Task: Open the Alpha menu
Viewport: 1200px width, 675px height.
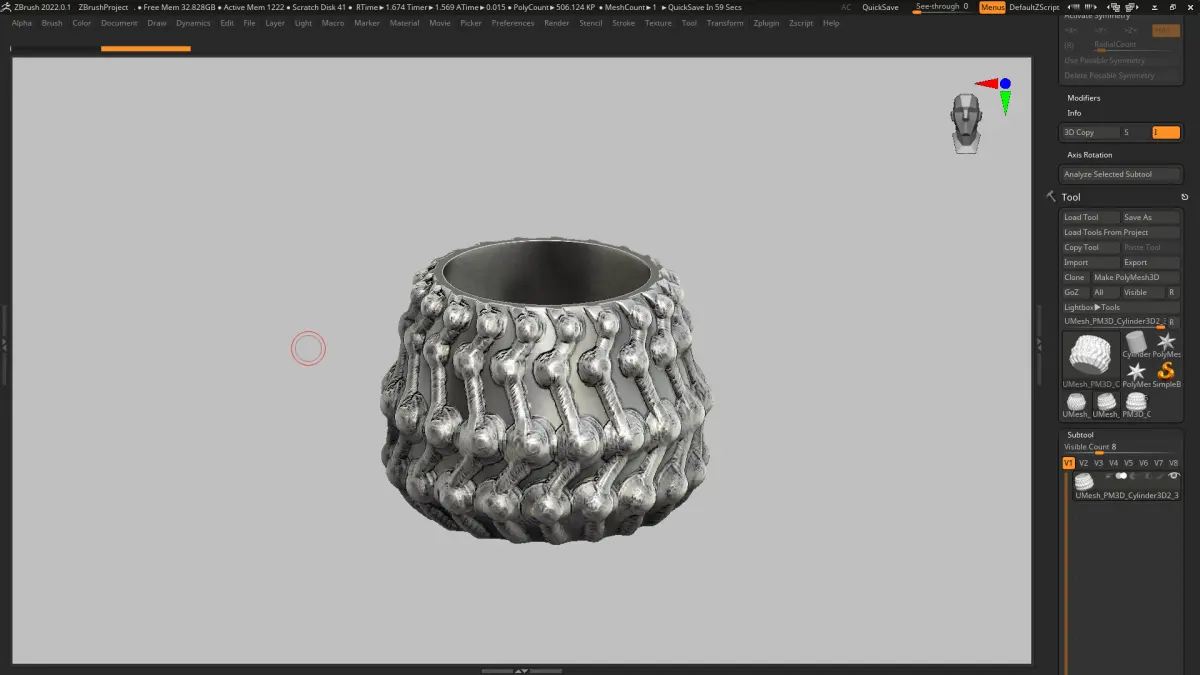Action: (22, 23)
